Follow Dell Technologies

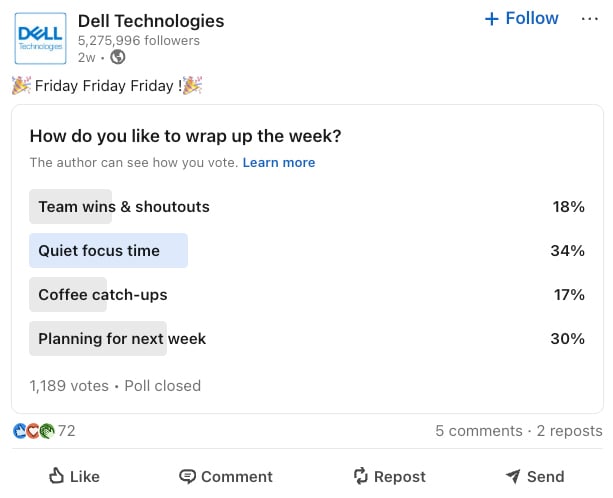point(531,19)
